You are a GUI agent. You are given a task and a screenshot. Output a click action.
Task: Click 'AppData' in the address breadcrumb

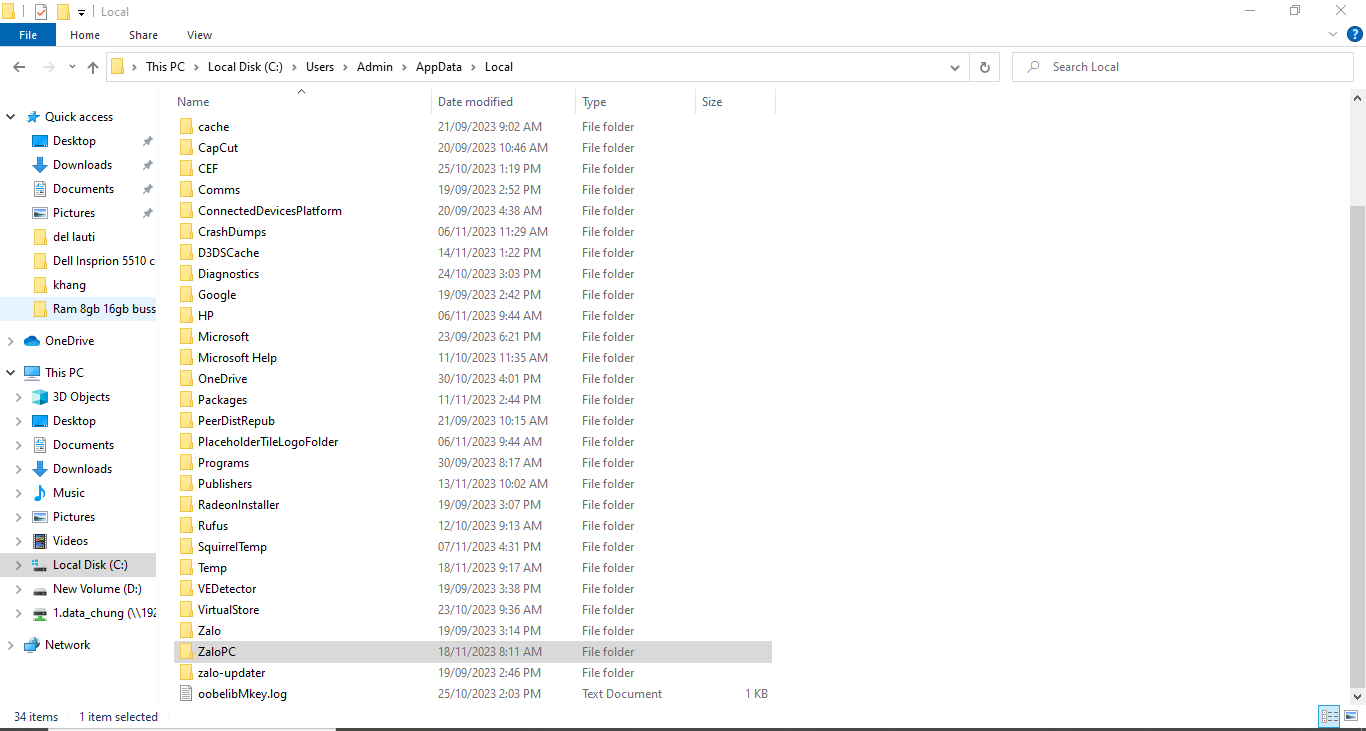(439, 67)
